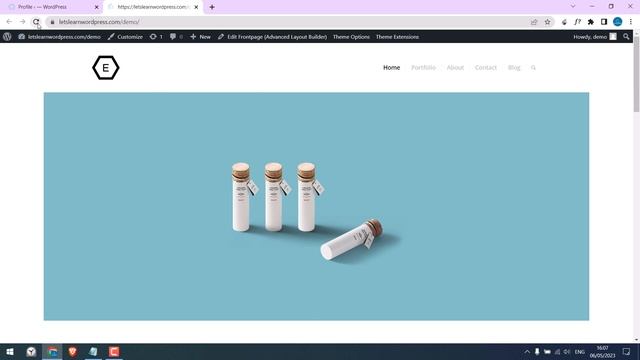Open a new browser tab
The width and height of the screenshot is (640, 360).
pos(212,7)
